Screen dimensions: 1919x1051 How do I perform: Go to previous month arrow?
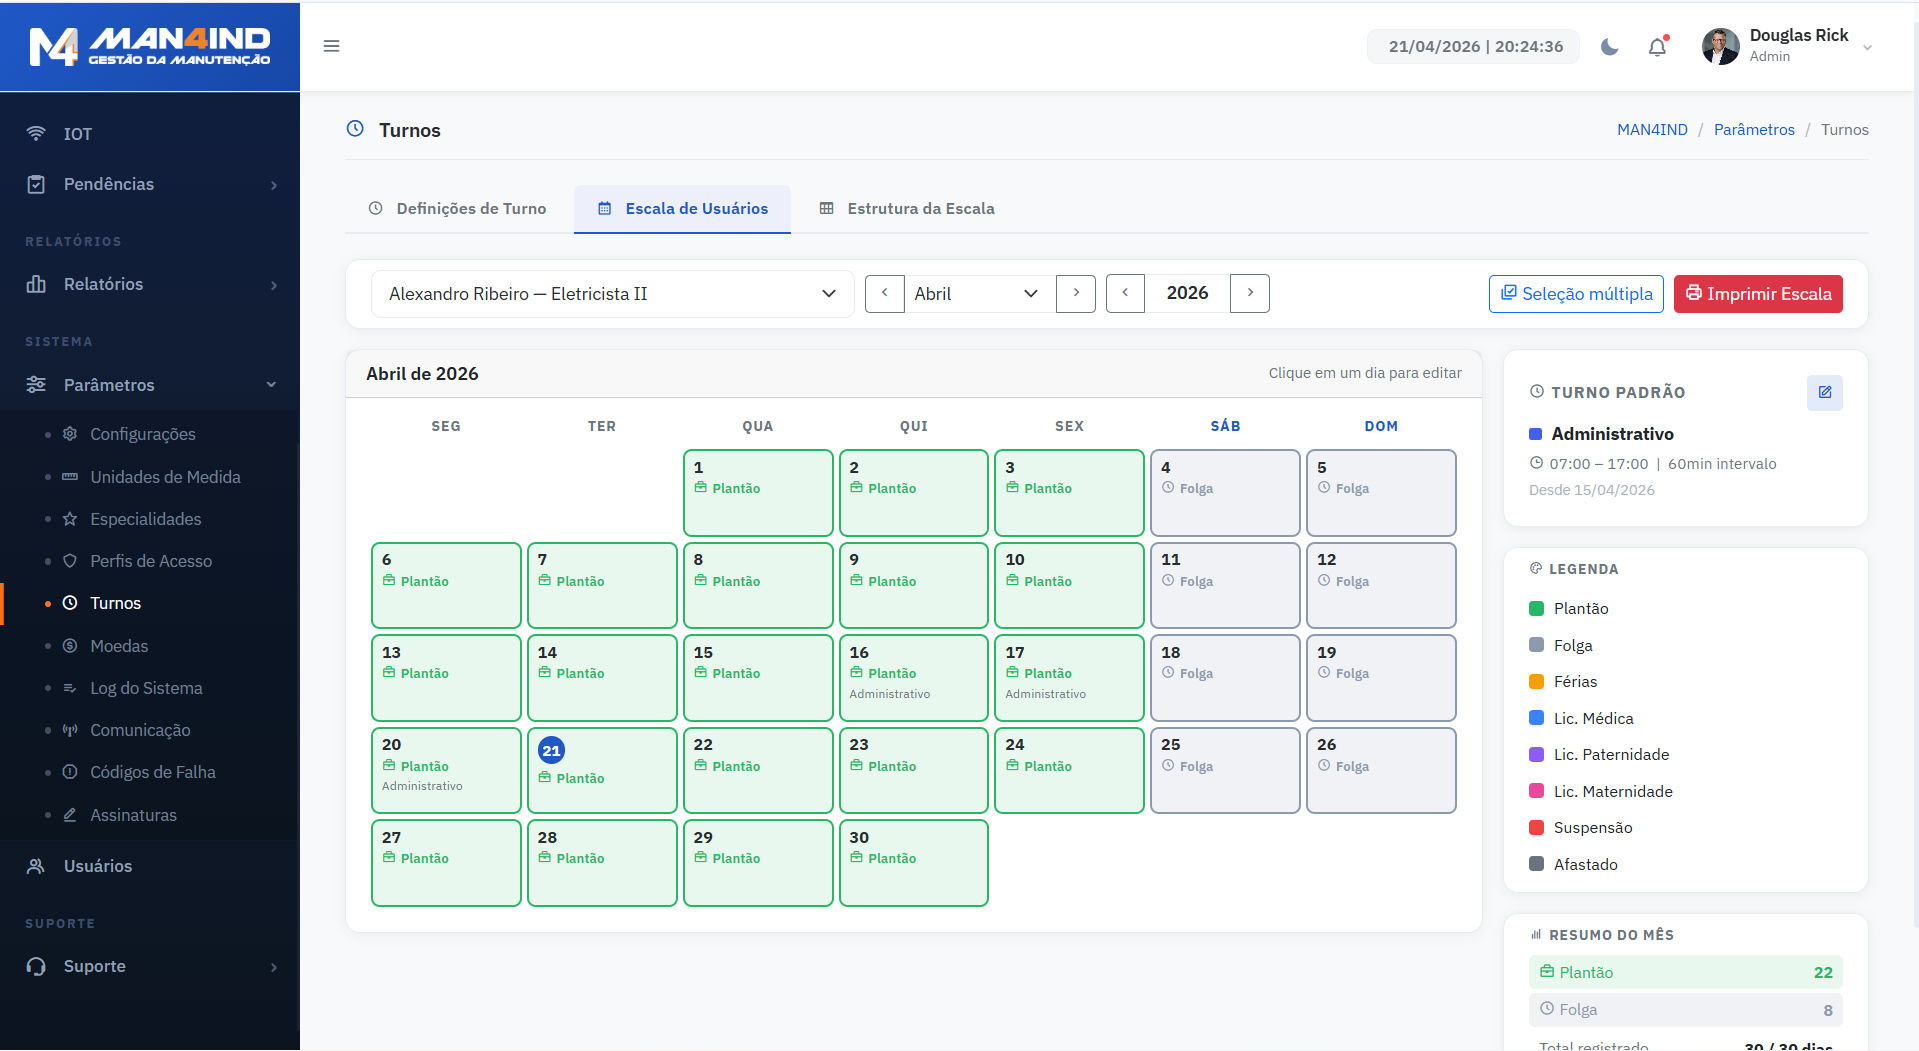coord(884,293)
